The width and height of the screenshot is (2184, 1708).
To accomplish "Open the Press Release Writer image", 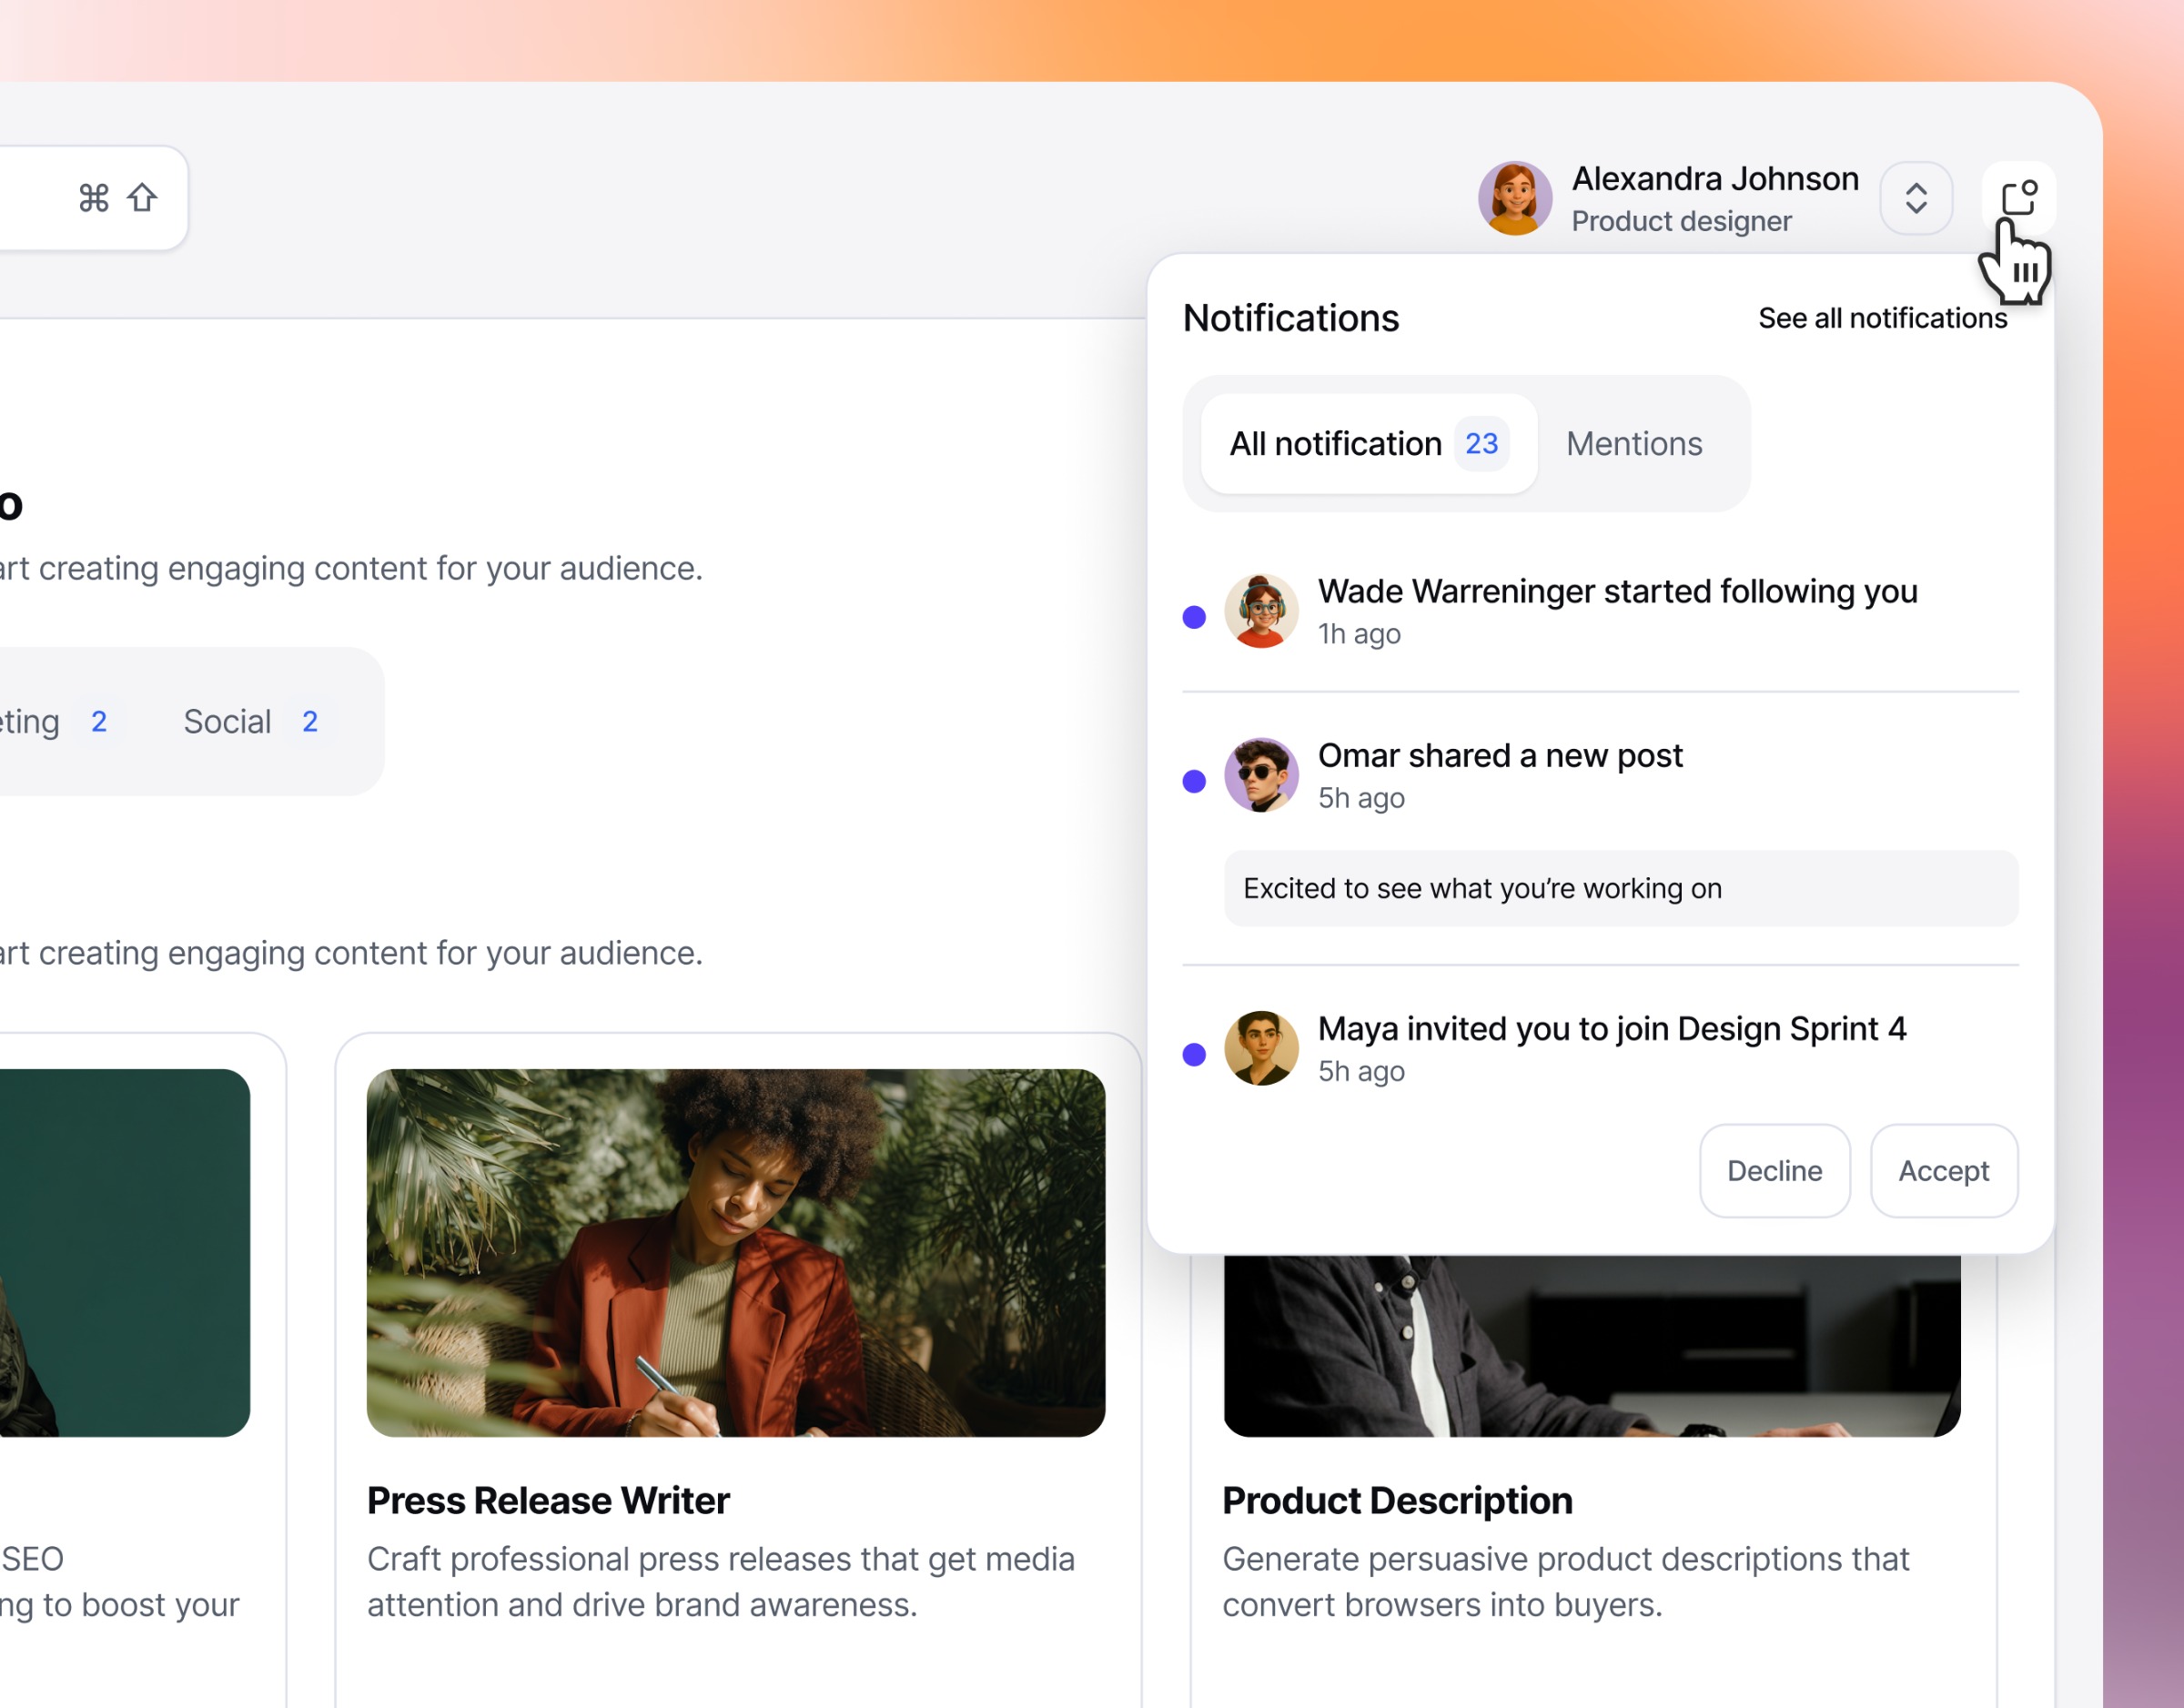I will [x=735, y=1252].
